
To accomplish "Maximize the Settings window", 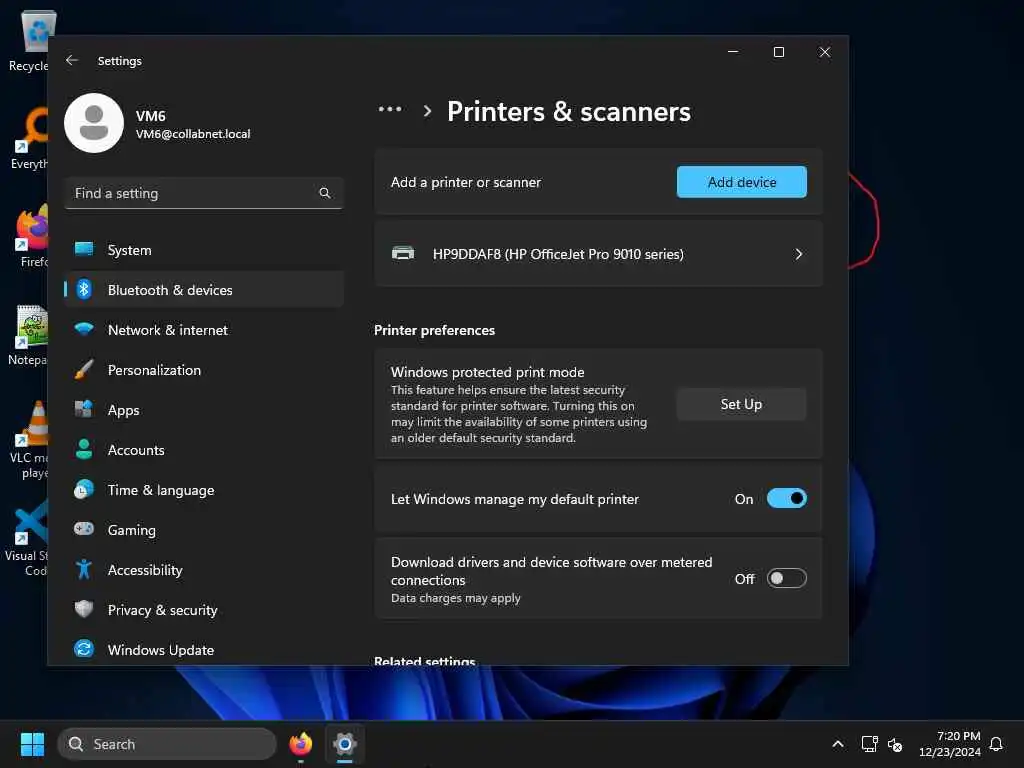I will [778, 52].
